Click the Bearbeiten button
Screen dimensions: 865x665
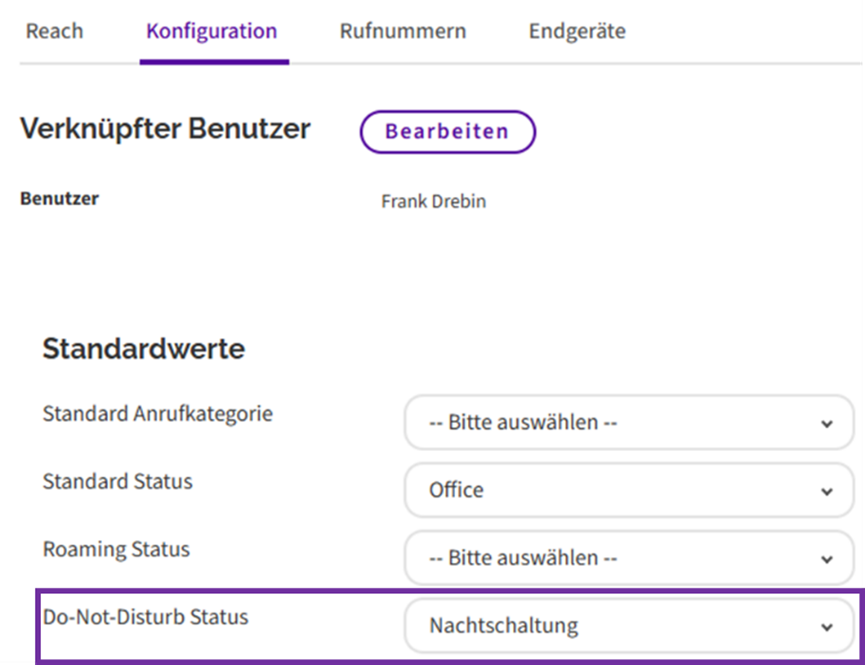click(447, 131)
